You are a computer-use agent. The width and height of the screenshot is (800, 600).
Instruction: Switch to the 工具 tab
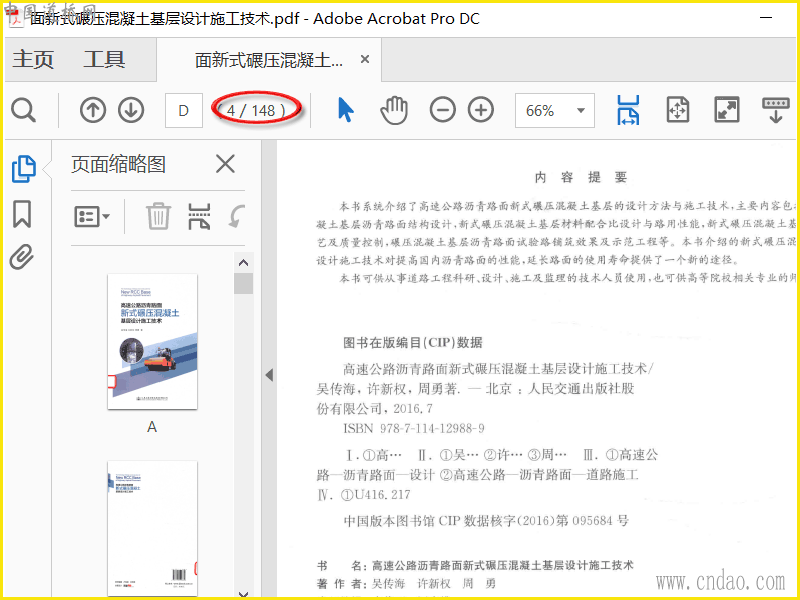point(104,59)
